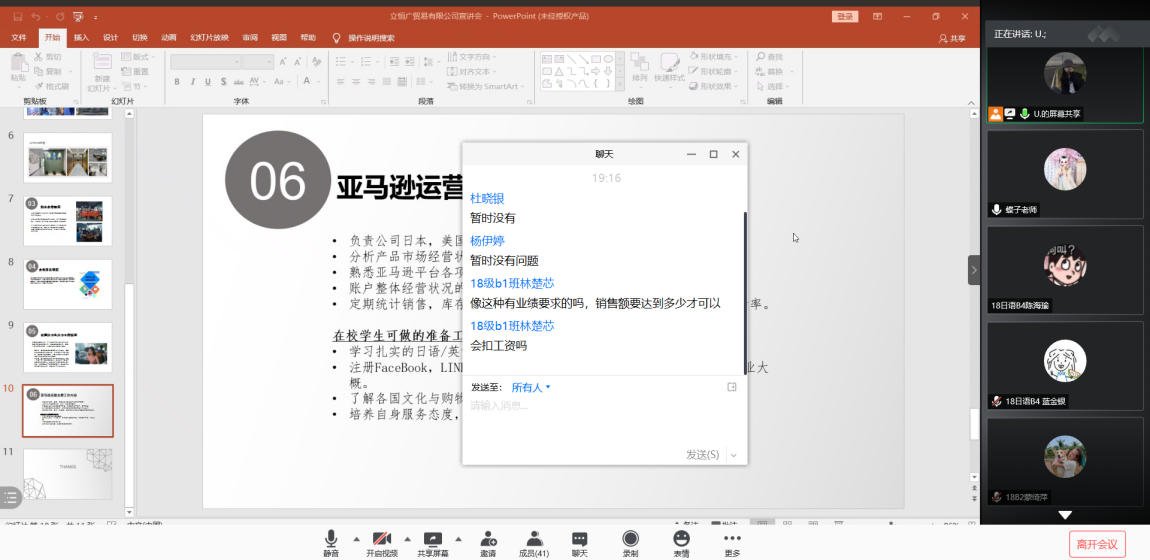The image size is (1150, 560).
Task: Open the emoji reactions icon
Action: click(x=681, y=540)
